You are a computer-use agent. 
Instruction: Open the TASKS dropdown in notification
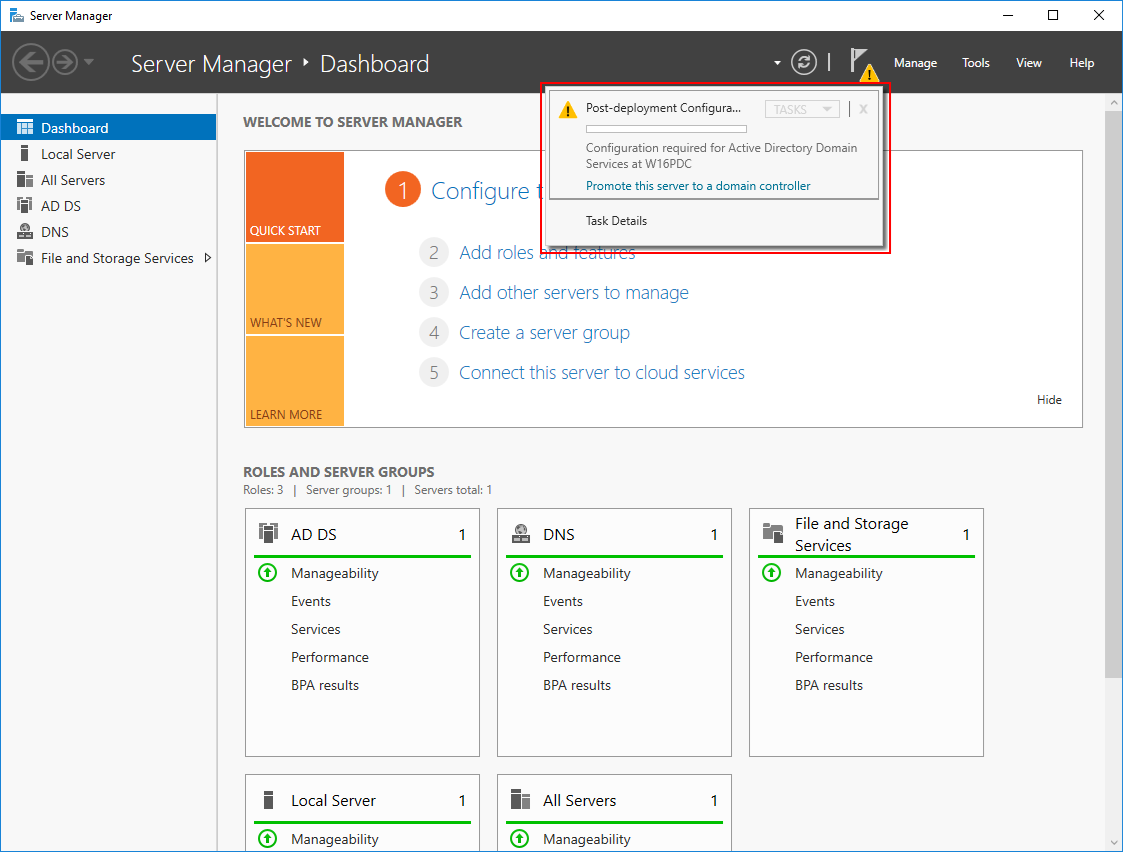(802, 109)
